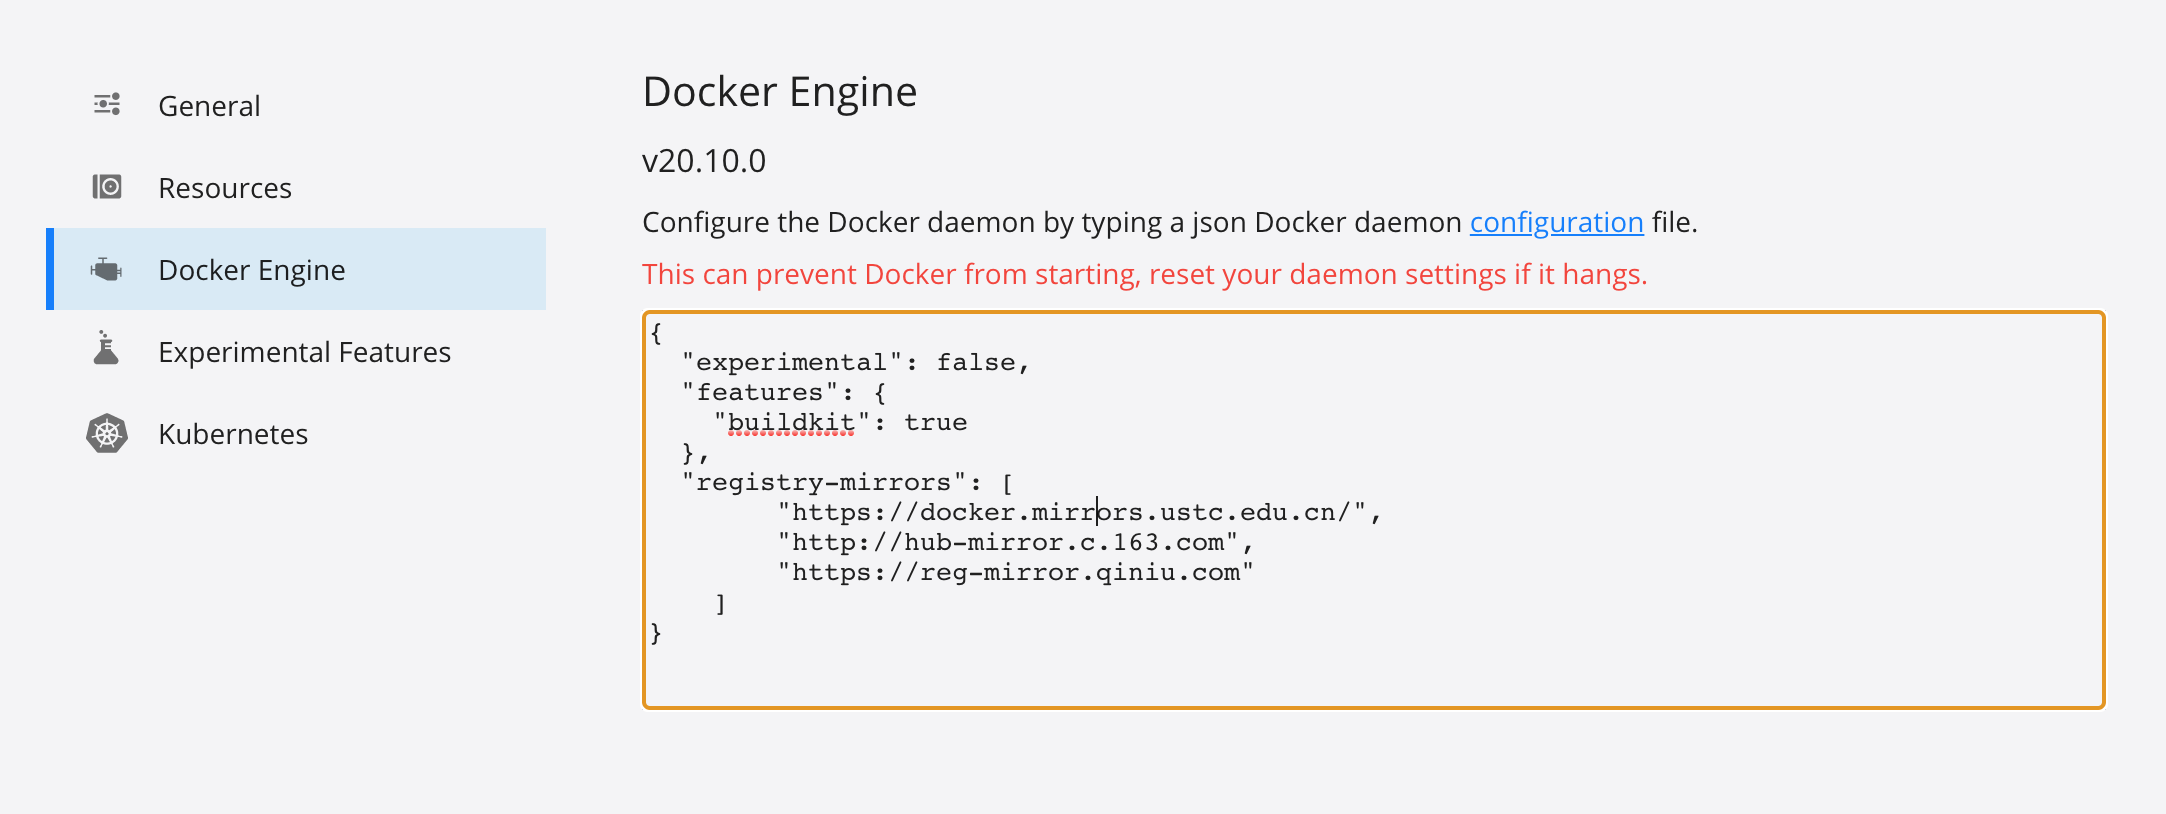Go to Experimental Features settings
The width and height of the screenshot is (2166, 814).
[x=305, y=352]
